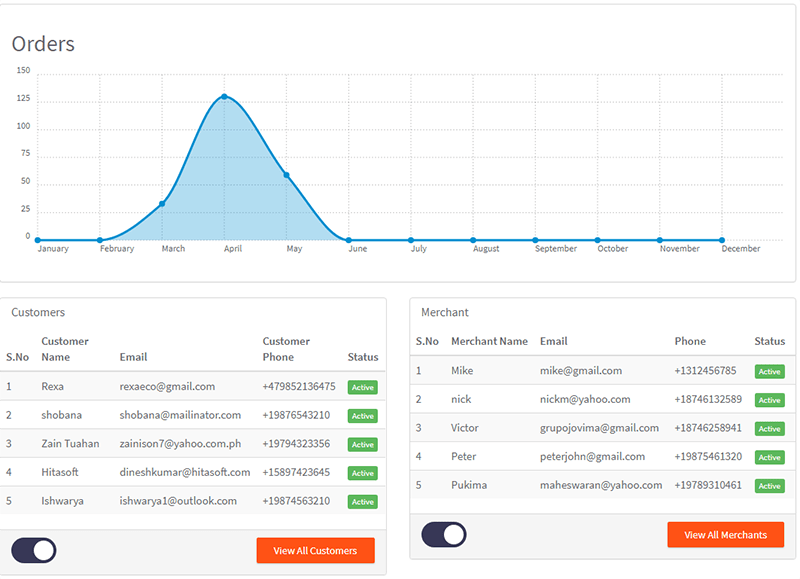Click email ishwarya1@outlook.com
The width and height of the screenshot is (800, 579).
click(178, 501)
